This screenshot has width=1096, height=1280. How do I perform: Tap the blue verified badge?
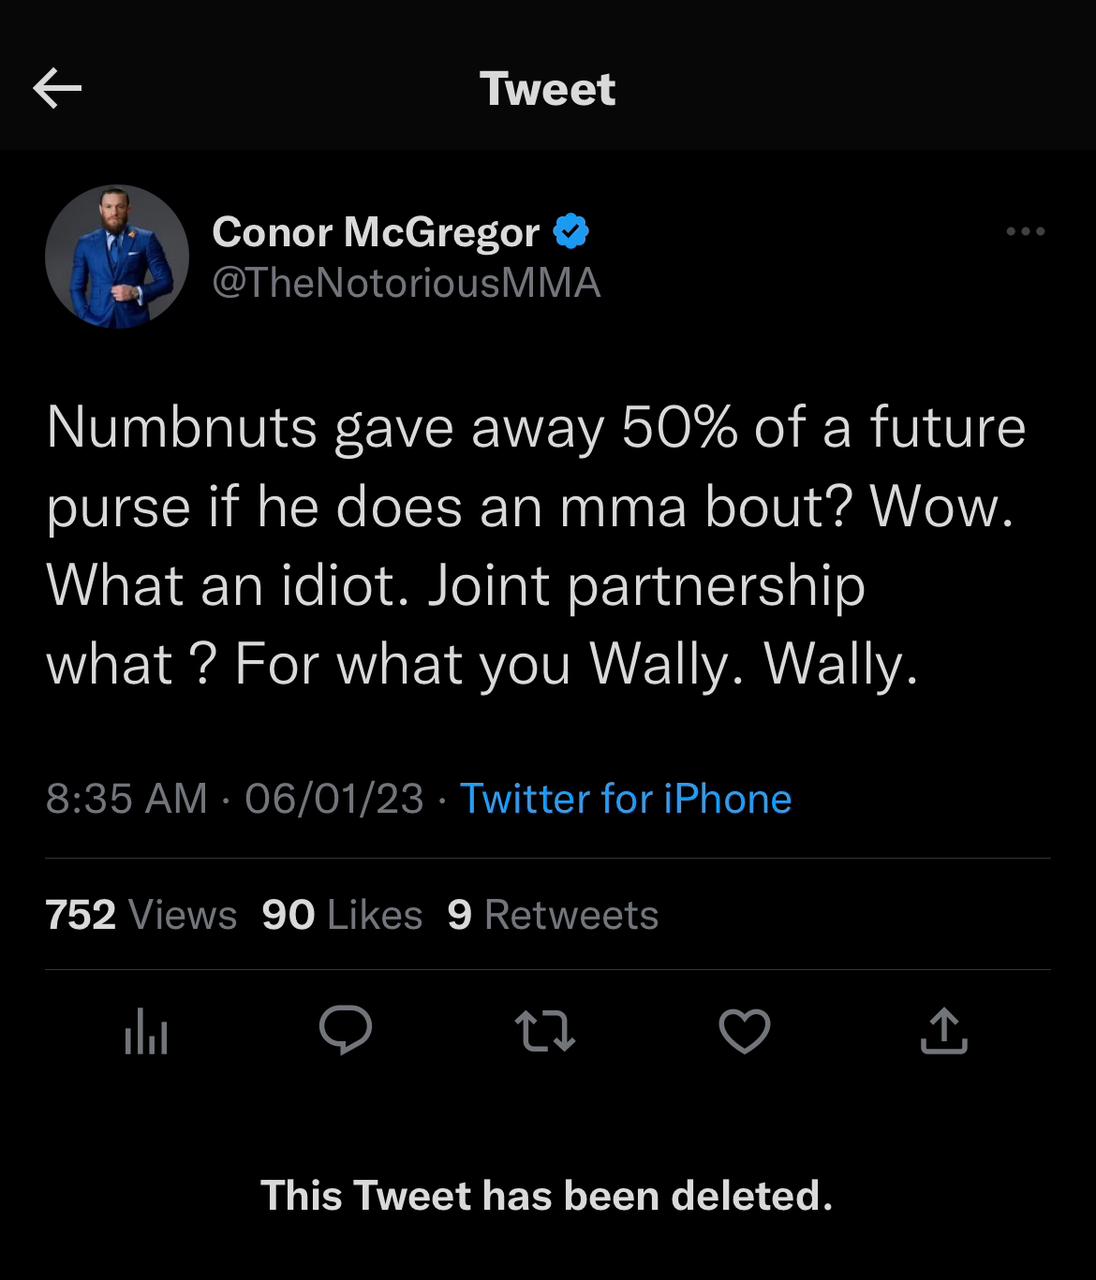point(571,232)
